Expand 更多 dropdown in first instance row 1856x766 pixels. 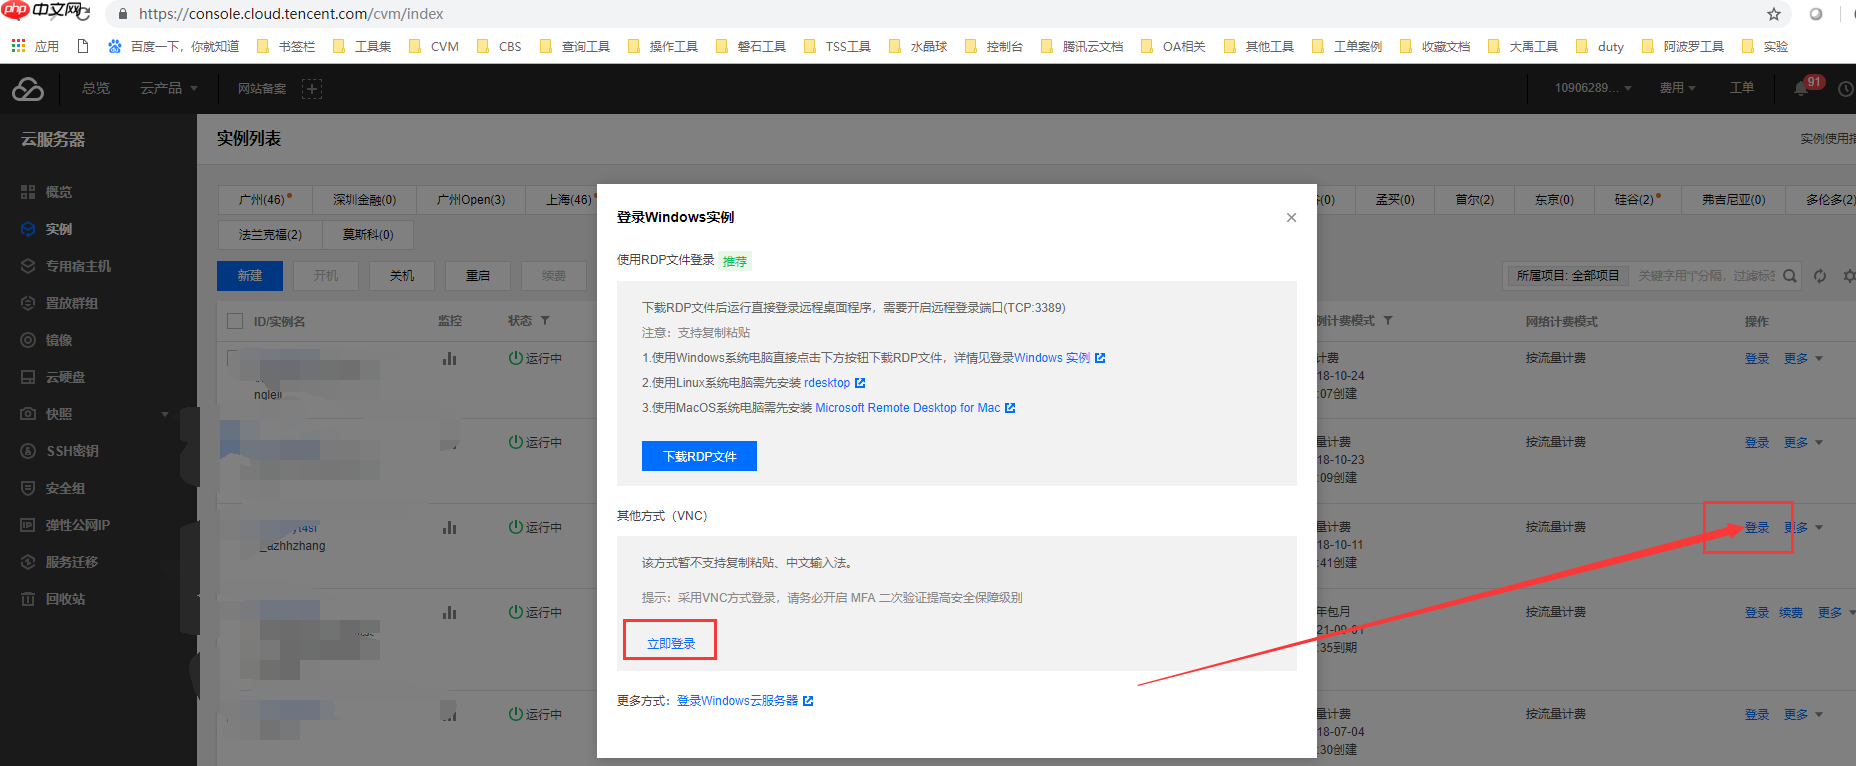click(1803, 358)
